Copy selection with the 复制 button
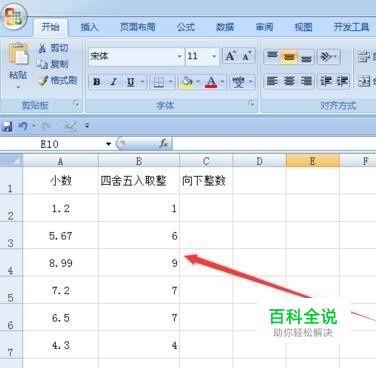 pos(53,64)
